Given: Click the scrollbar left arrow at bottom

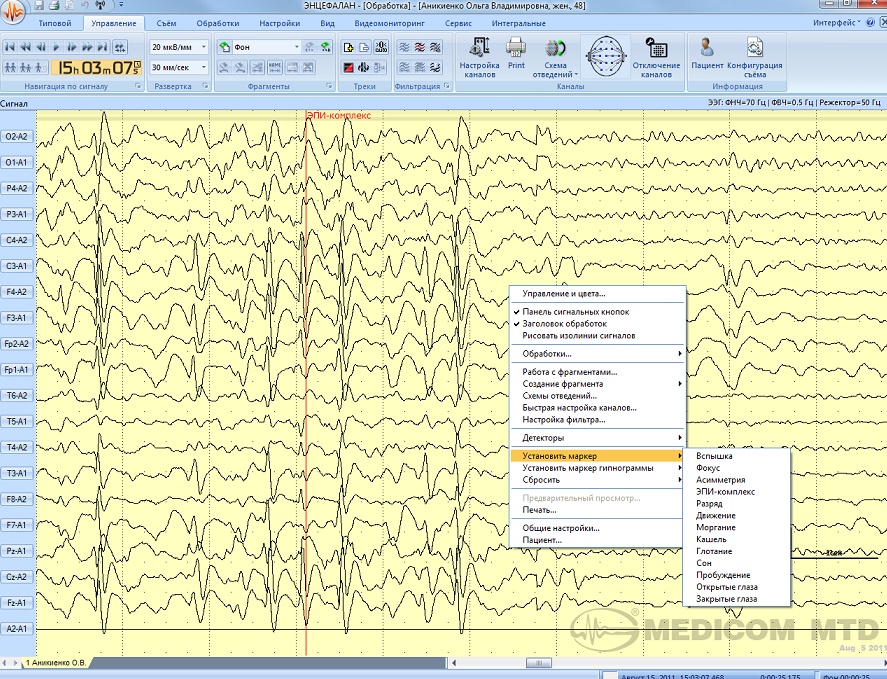Looking at the screenshot, I should [454, 663].
